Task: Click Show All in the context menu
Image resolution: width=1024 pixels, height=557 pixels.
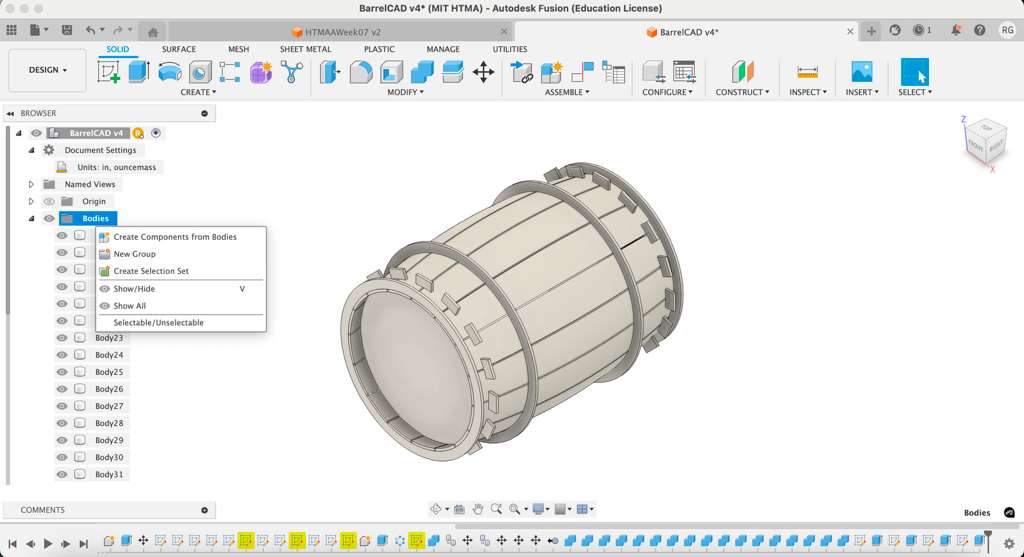Action: 130,306
